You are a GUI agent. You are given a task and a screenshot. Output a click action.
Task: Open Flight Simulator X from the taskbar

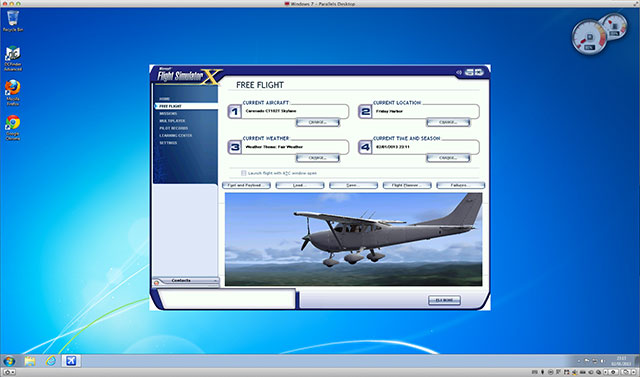point(71,361)
